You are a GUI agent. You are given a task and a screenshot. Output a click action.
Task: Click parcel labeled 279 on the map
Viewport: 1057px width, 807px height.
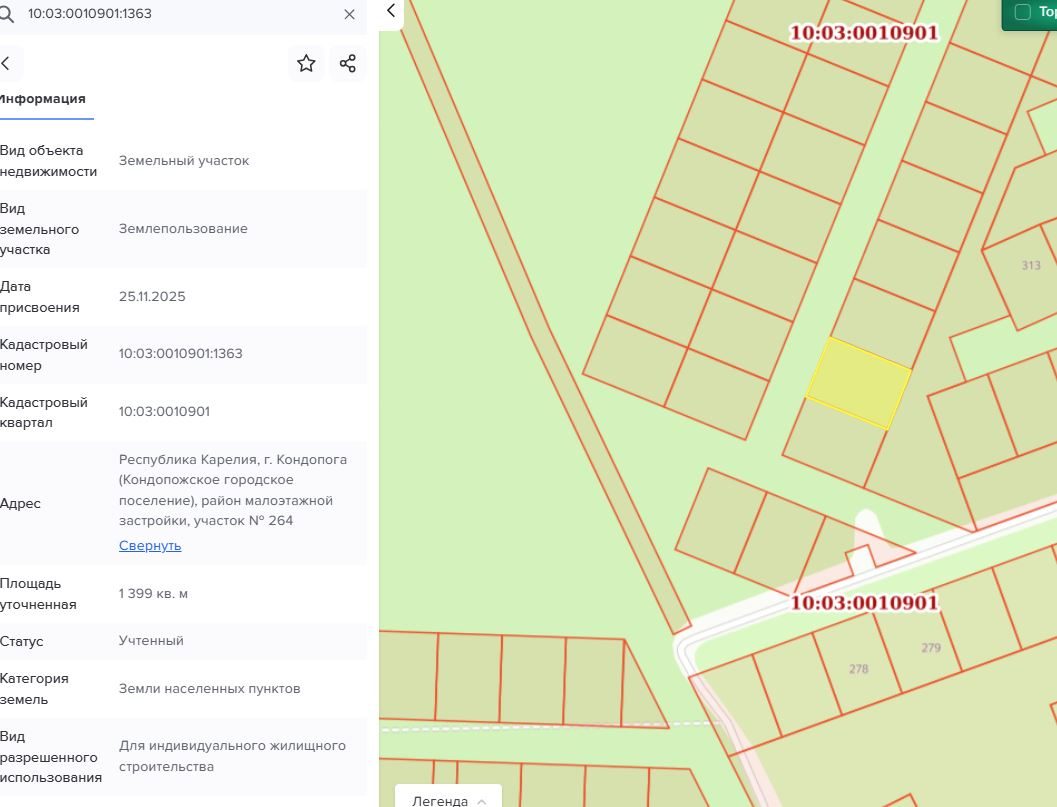931,648
